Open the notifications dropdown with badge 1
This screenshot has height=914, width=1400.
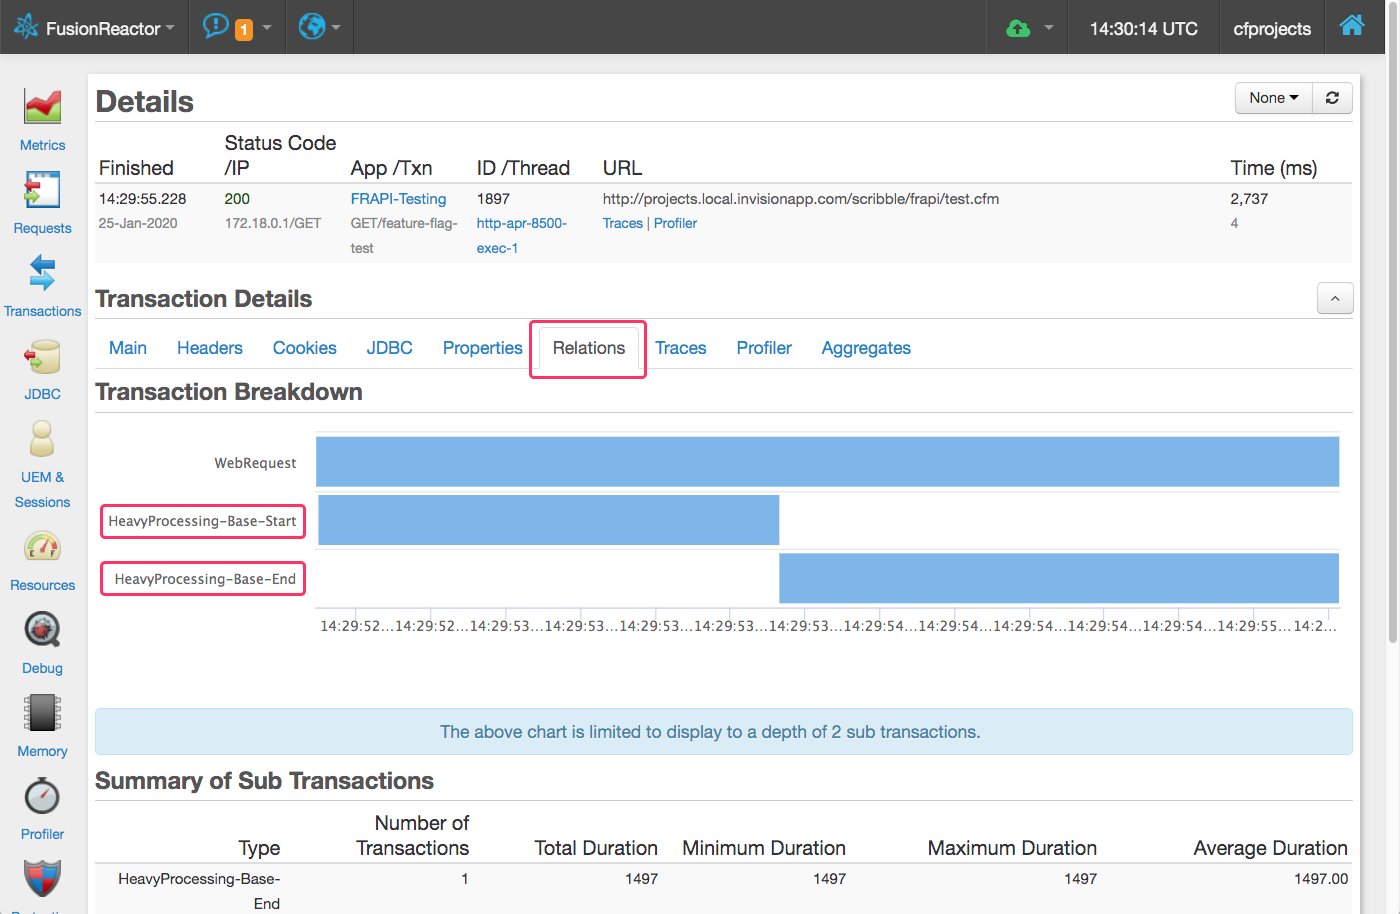(x=236, y=28)
